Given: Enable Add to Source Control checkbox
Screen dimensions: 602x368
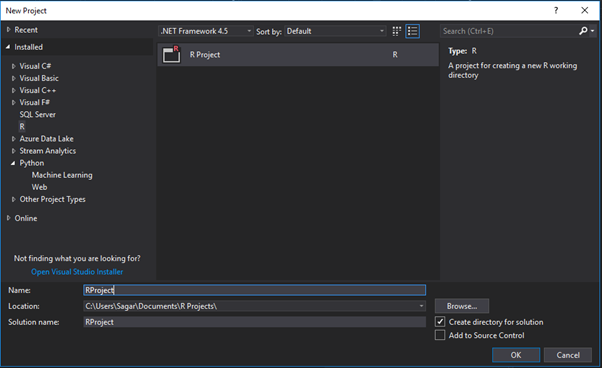Looking at the screenshot, I should coord(440,335).
